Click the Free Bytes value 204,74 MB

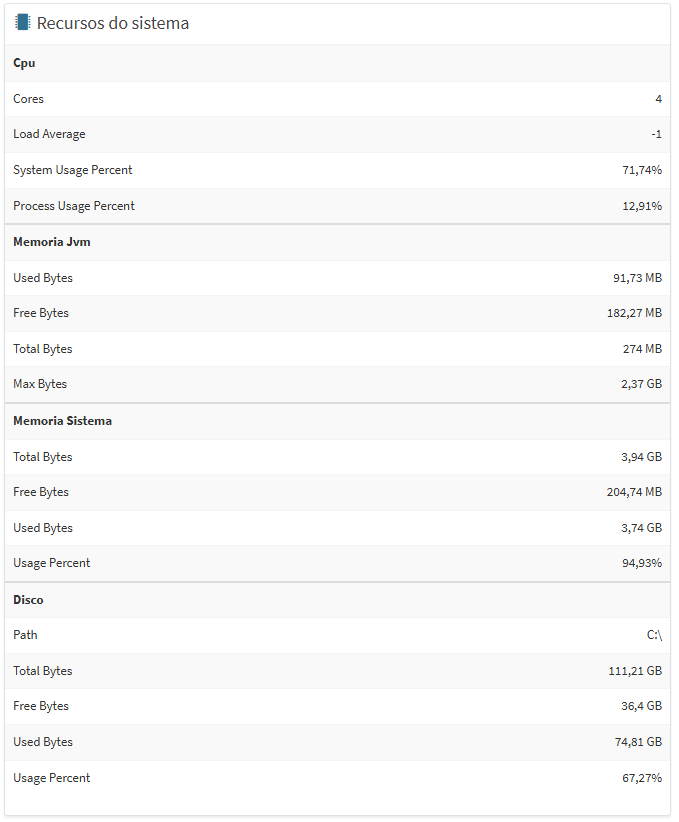634,492
